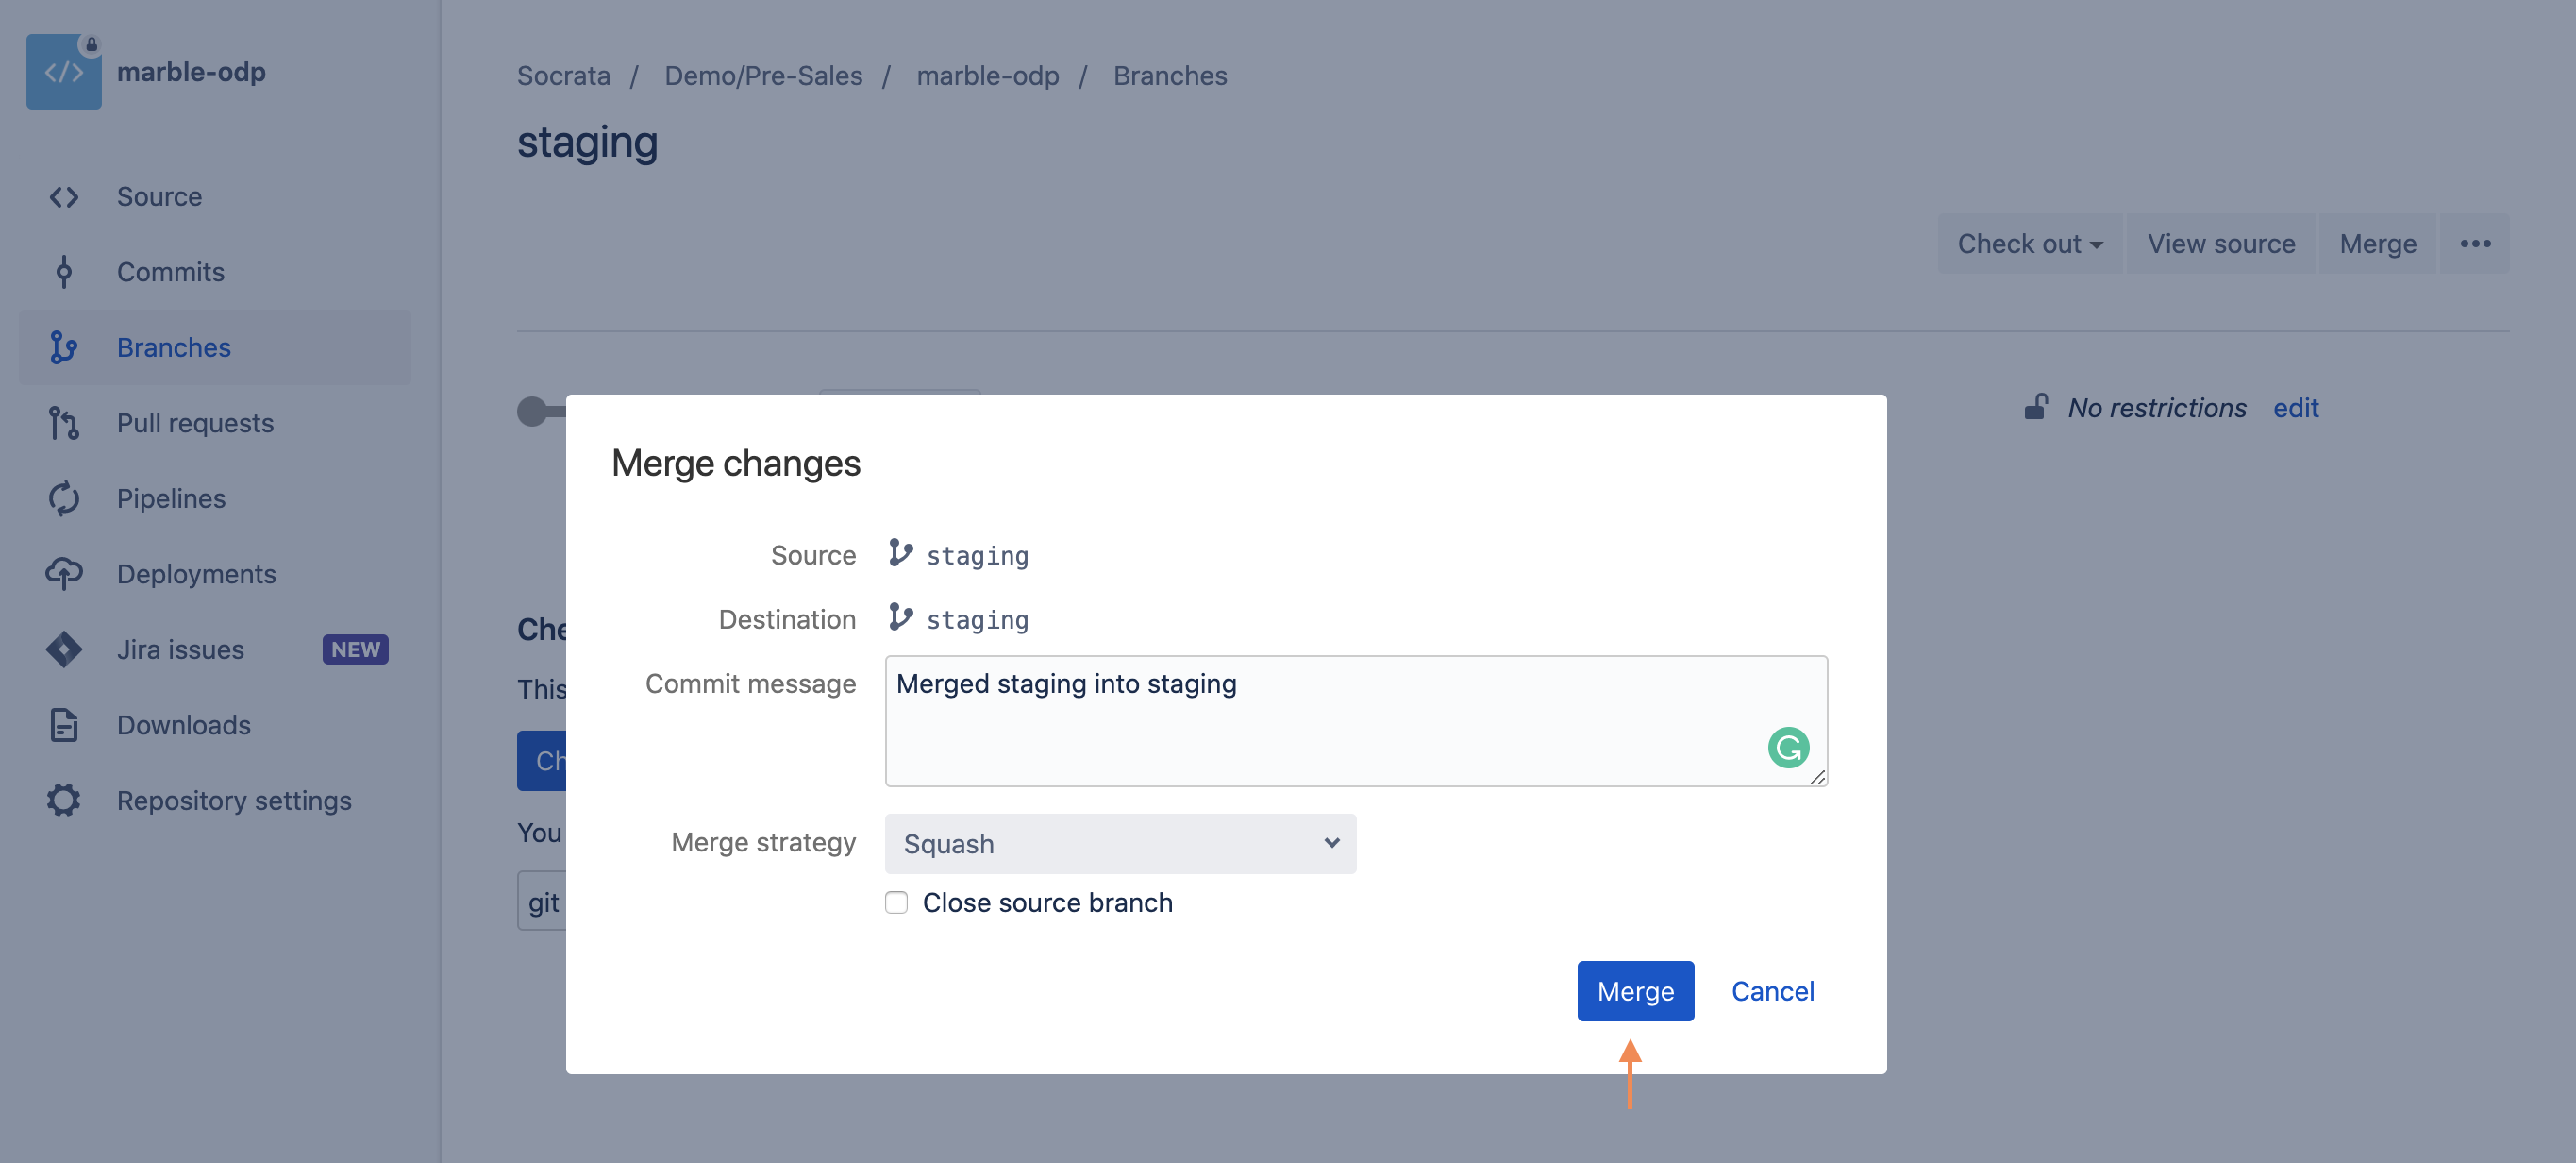
Task: Click the Grammarly icon in commit message
Action: click(x=1788, y=747)
